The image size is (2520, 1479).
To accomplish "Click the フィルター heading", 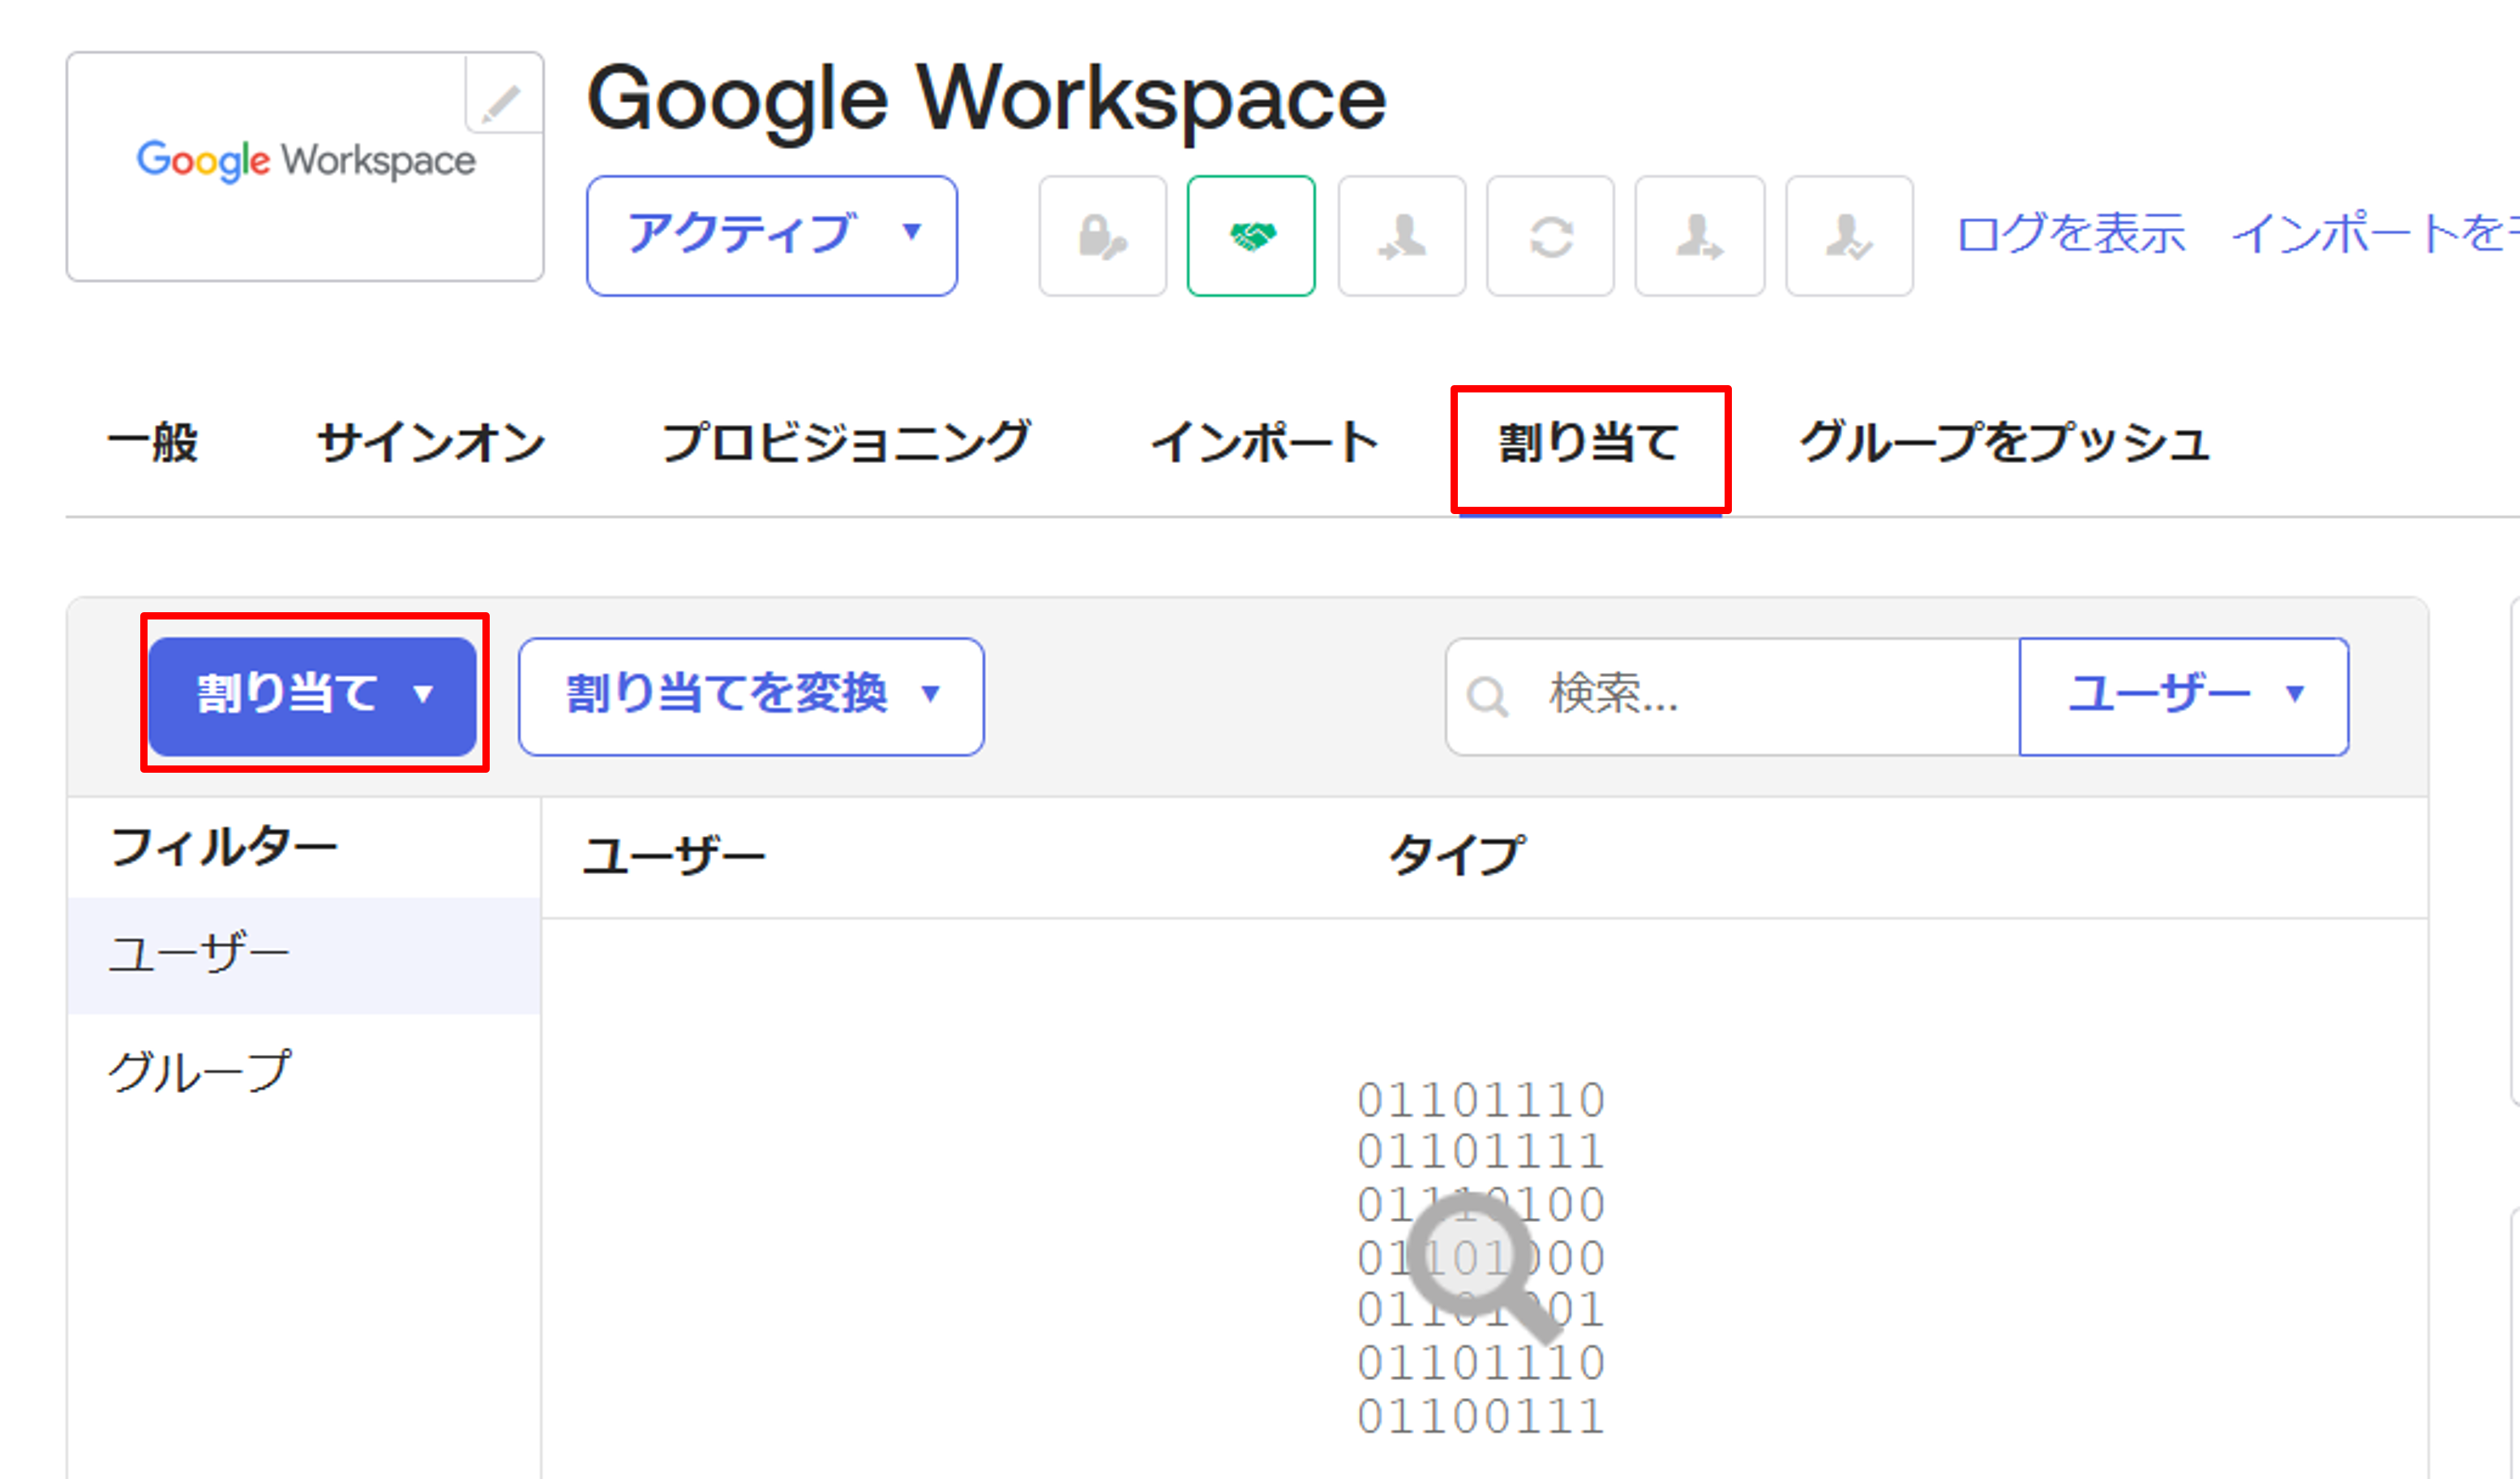I will click(224, 848).
